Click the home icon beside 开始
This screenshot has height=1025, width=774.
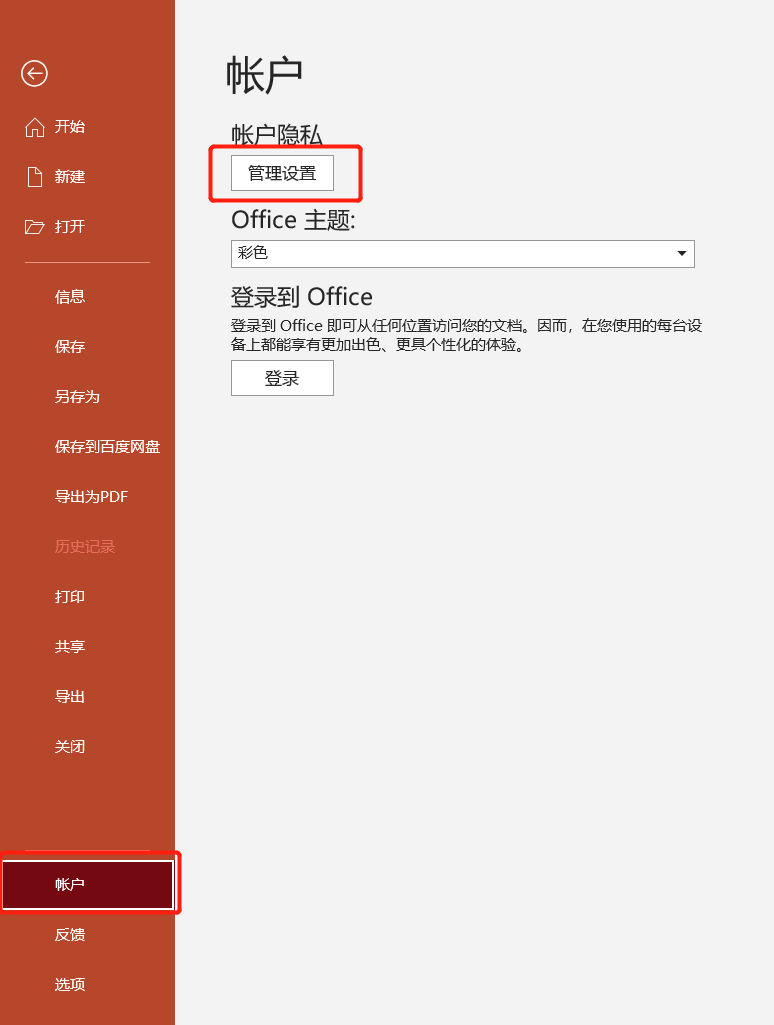35,127
